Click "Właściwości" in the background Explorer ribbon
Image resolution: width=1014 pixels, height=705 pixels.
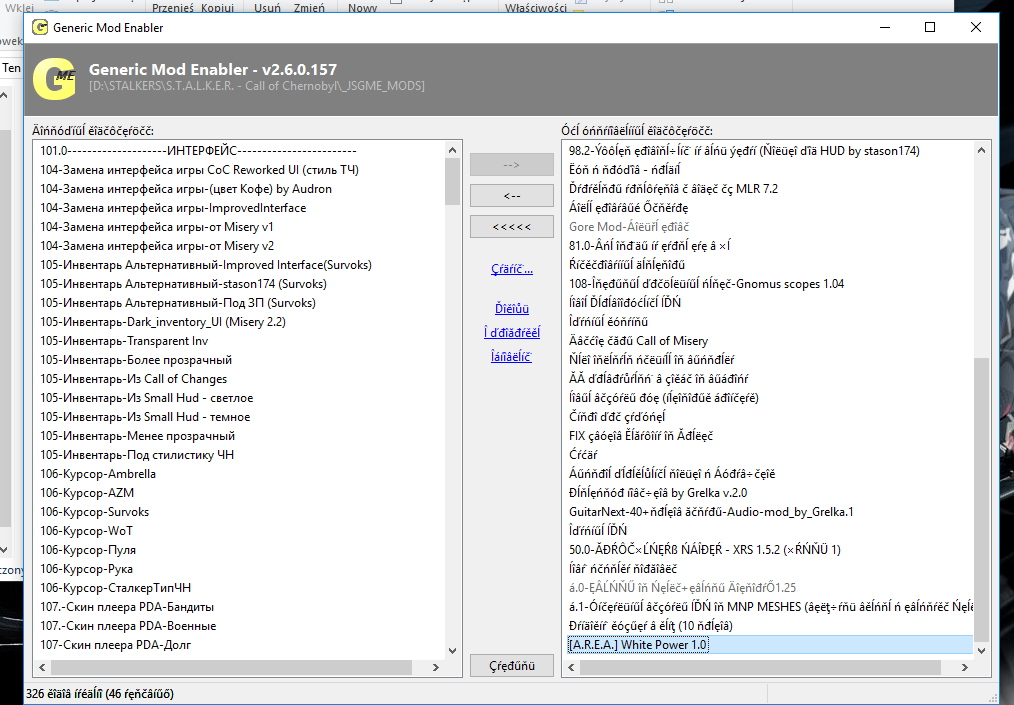tap(535, 8)
